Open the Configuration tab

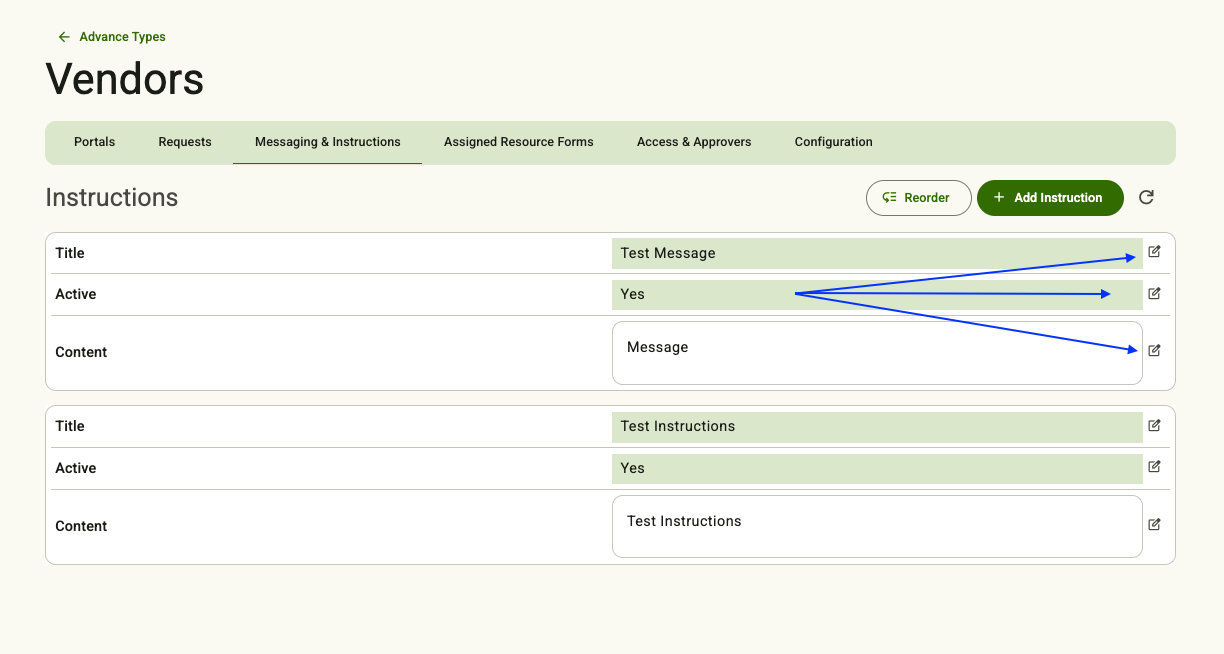click(x=834, y=142)
